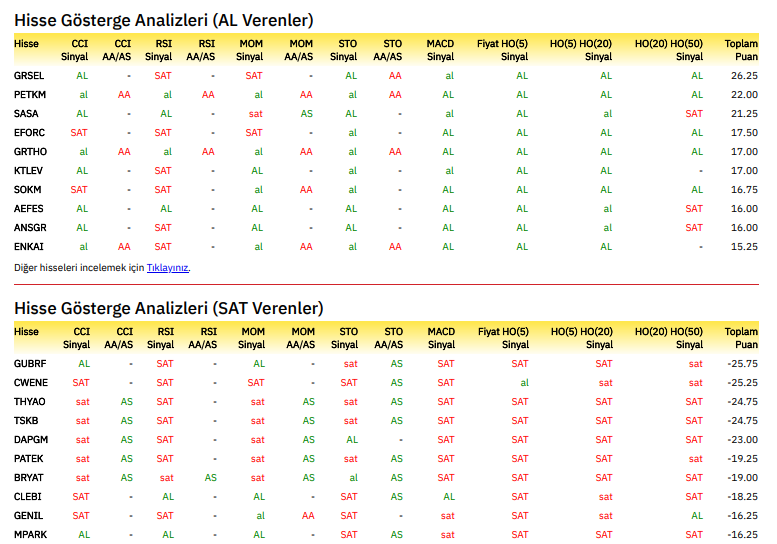Click SOKM total score 16.75
This screenshot has width=777, height=544.
point(744,190)
